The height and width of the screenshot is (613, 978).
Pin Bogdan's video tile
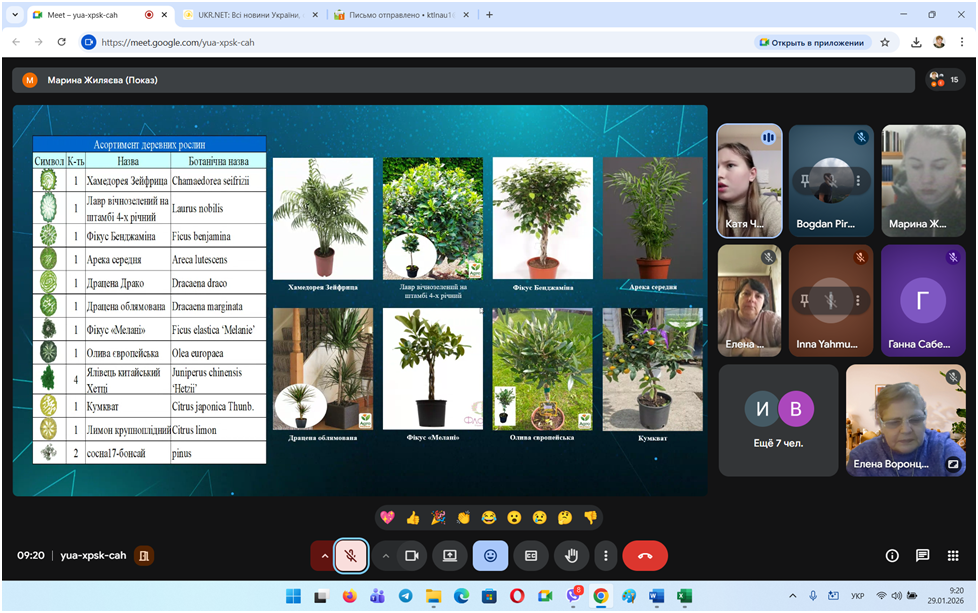(x=804, y=181)
